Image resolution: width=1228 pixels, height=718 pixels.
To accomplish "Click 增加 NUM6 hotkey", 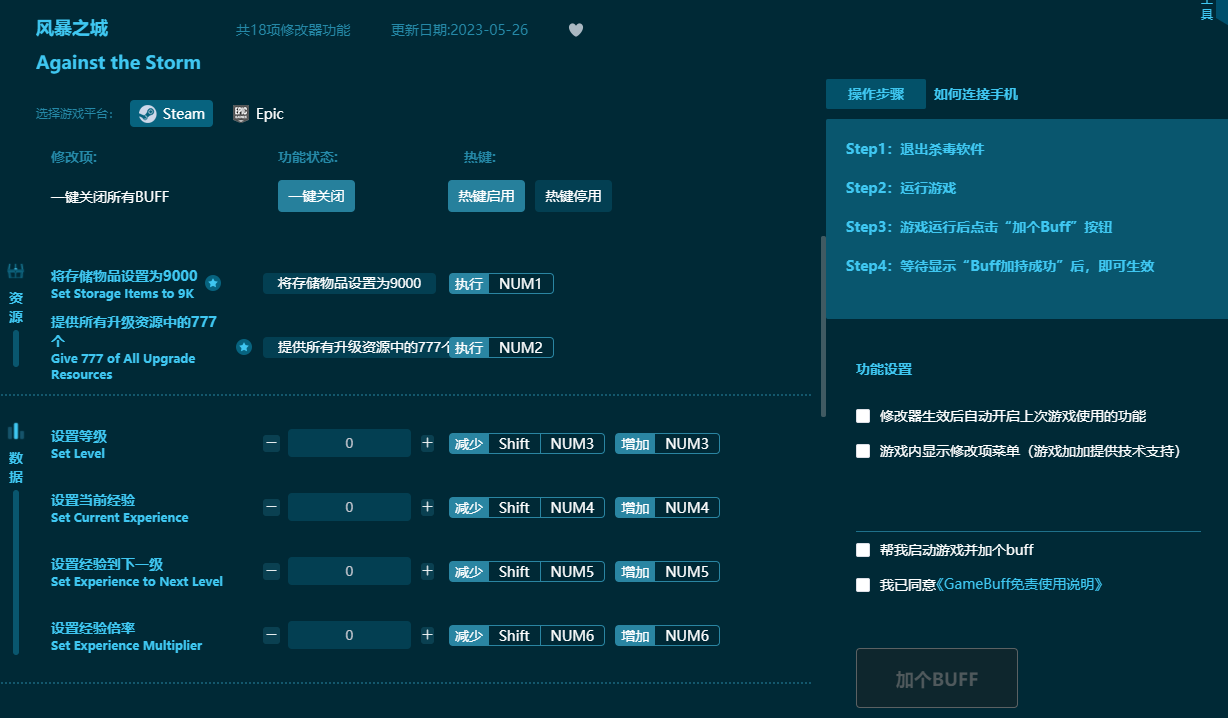I will [x=667, y=635].
